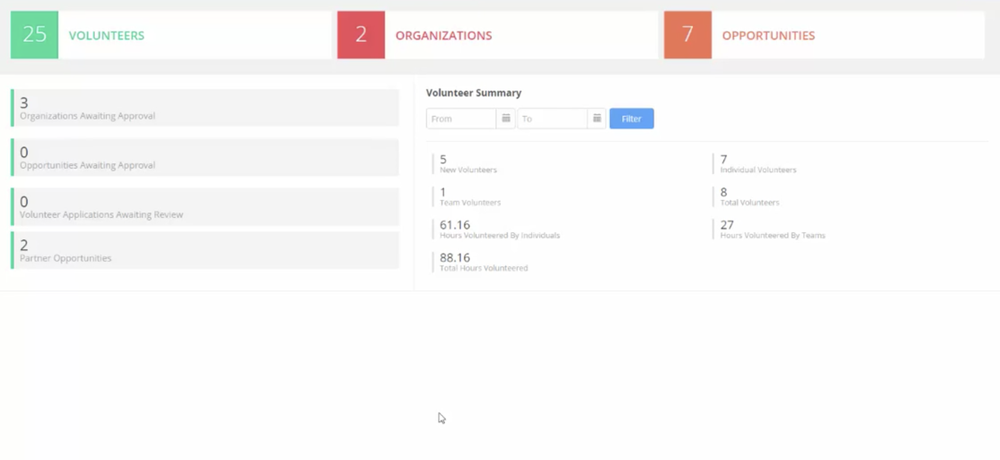
Task: Open the 25 Volunteers card
Action: (171, 35)
